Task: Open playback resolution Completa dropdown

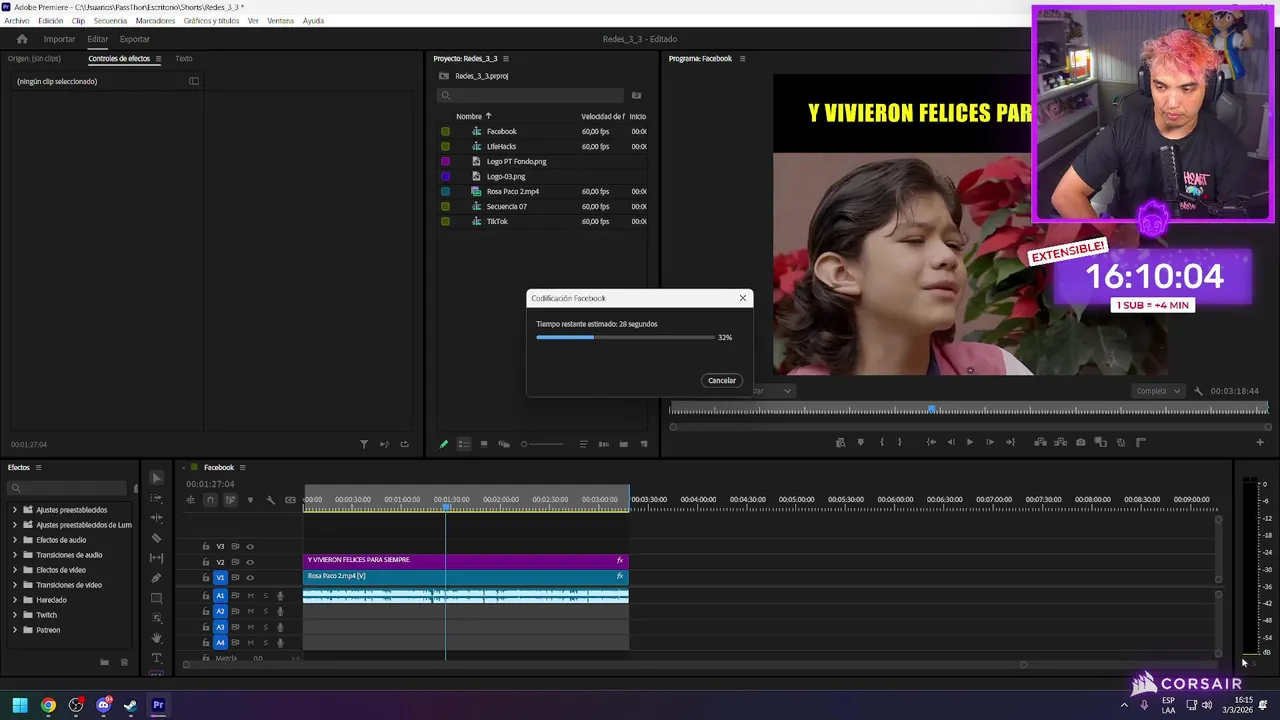Action: point(1158,391)
